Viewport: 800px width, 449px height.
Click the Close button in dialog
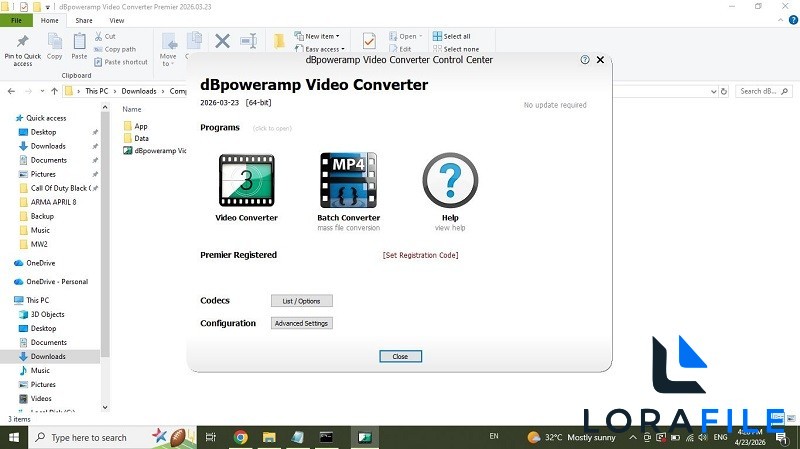pyautogui.click(x=401, y=356)
